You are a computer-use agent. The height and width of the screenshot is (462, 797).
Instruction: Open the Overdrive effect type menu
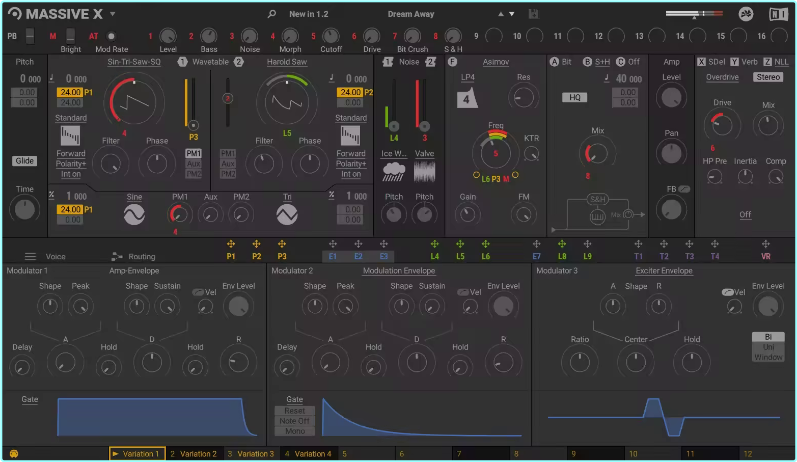722,77
